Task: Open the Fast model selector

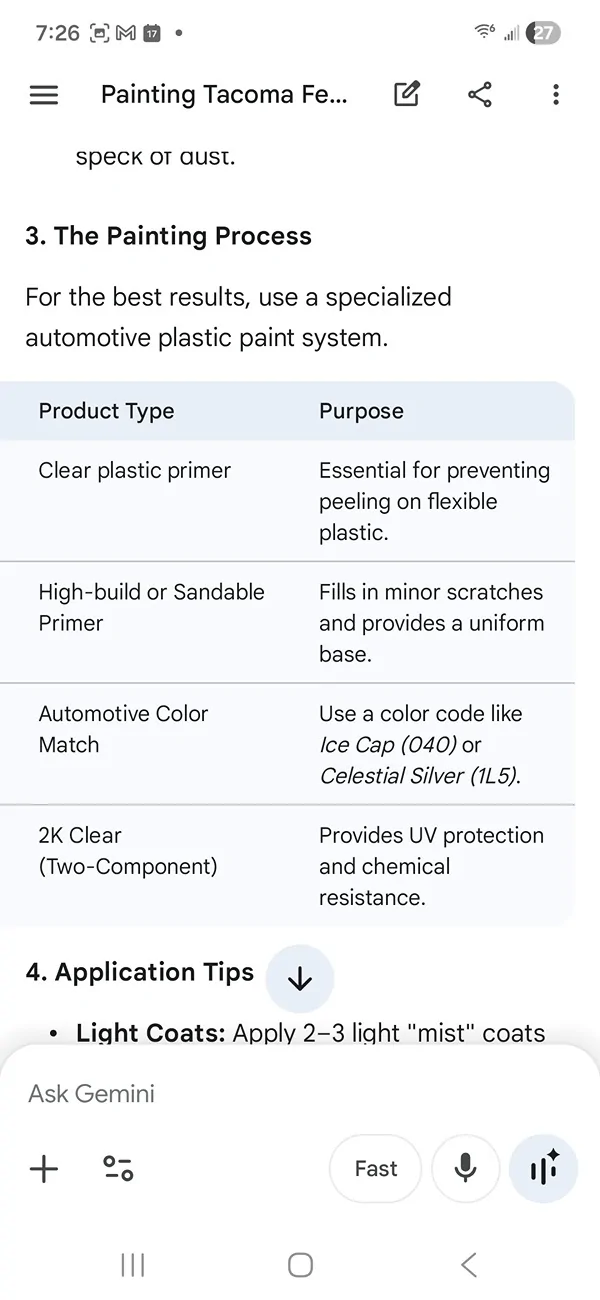Action: tap(376, 1168)
